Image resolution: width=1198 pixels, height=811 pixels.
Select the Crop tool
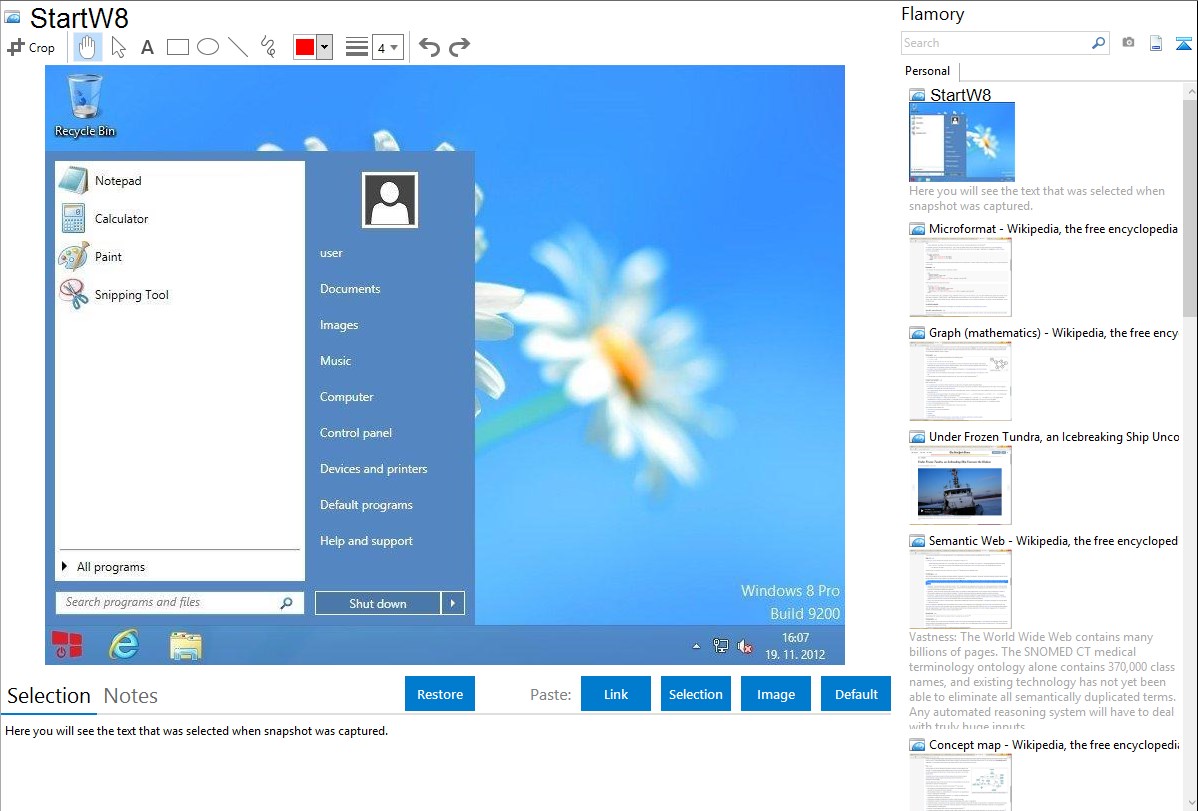pos(31,47)
